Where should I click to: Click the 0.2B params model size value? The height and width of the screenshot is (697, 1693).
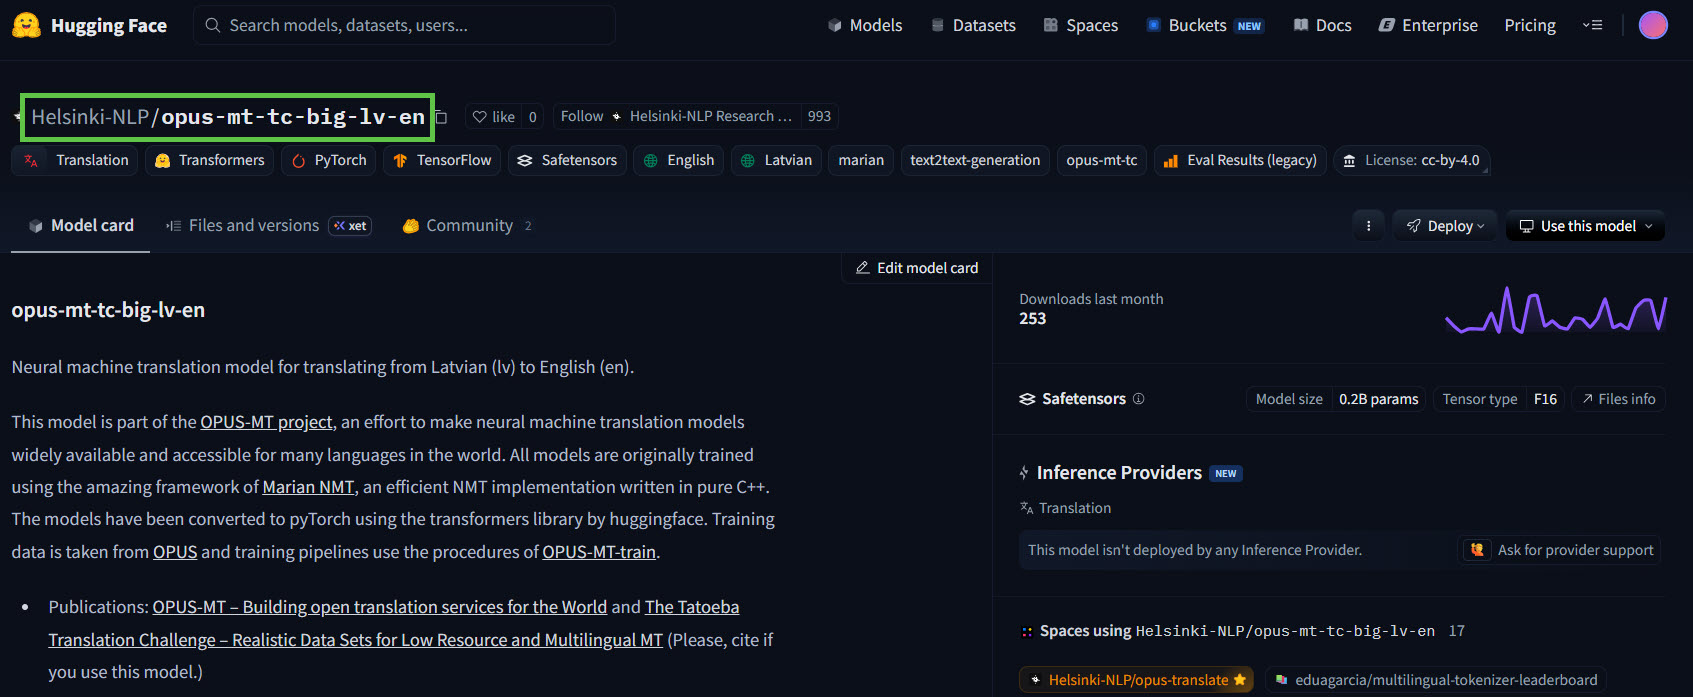tap(1378, 399)
